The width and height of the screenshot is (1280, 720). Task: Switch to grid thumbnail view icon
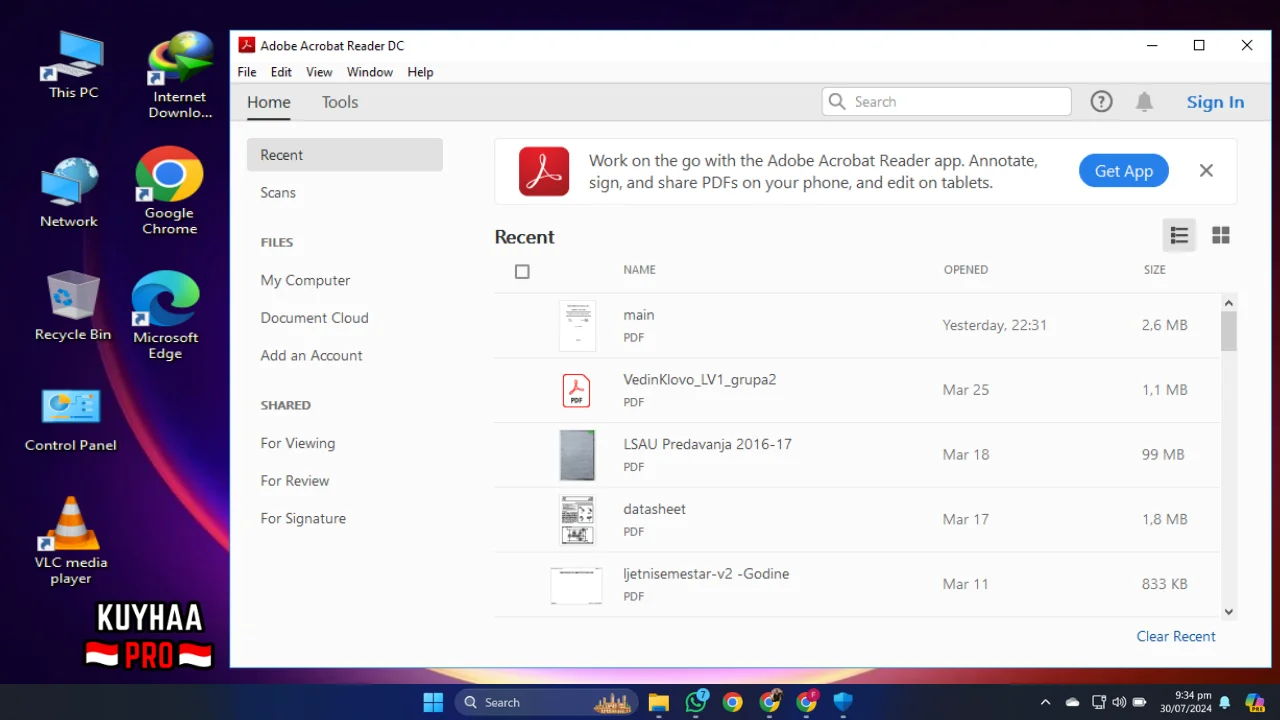1221,235
